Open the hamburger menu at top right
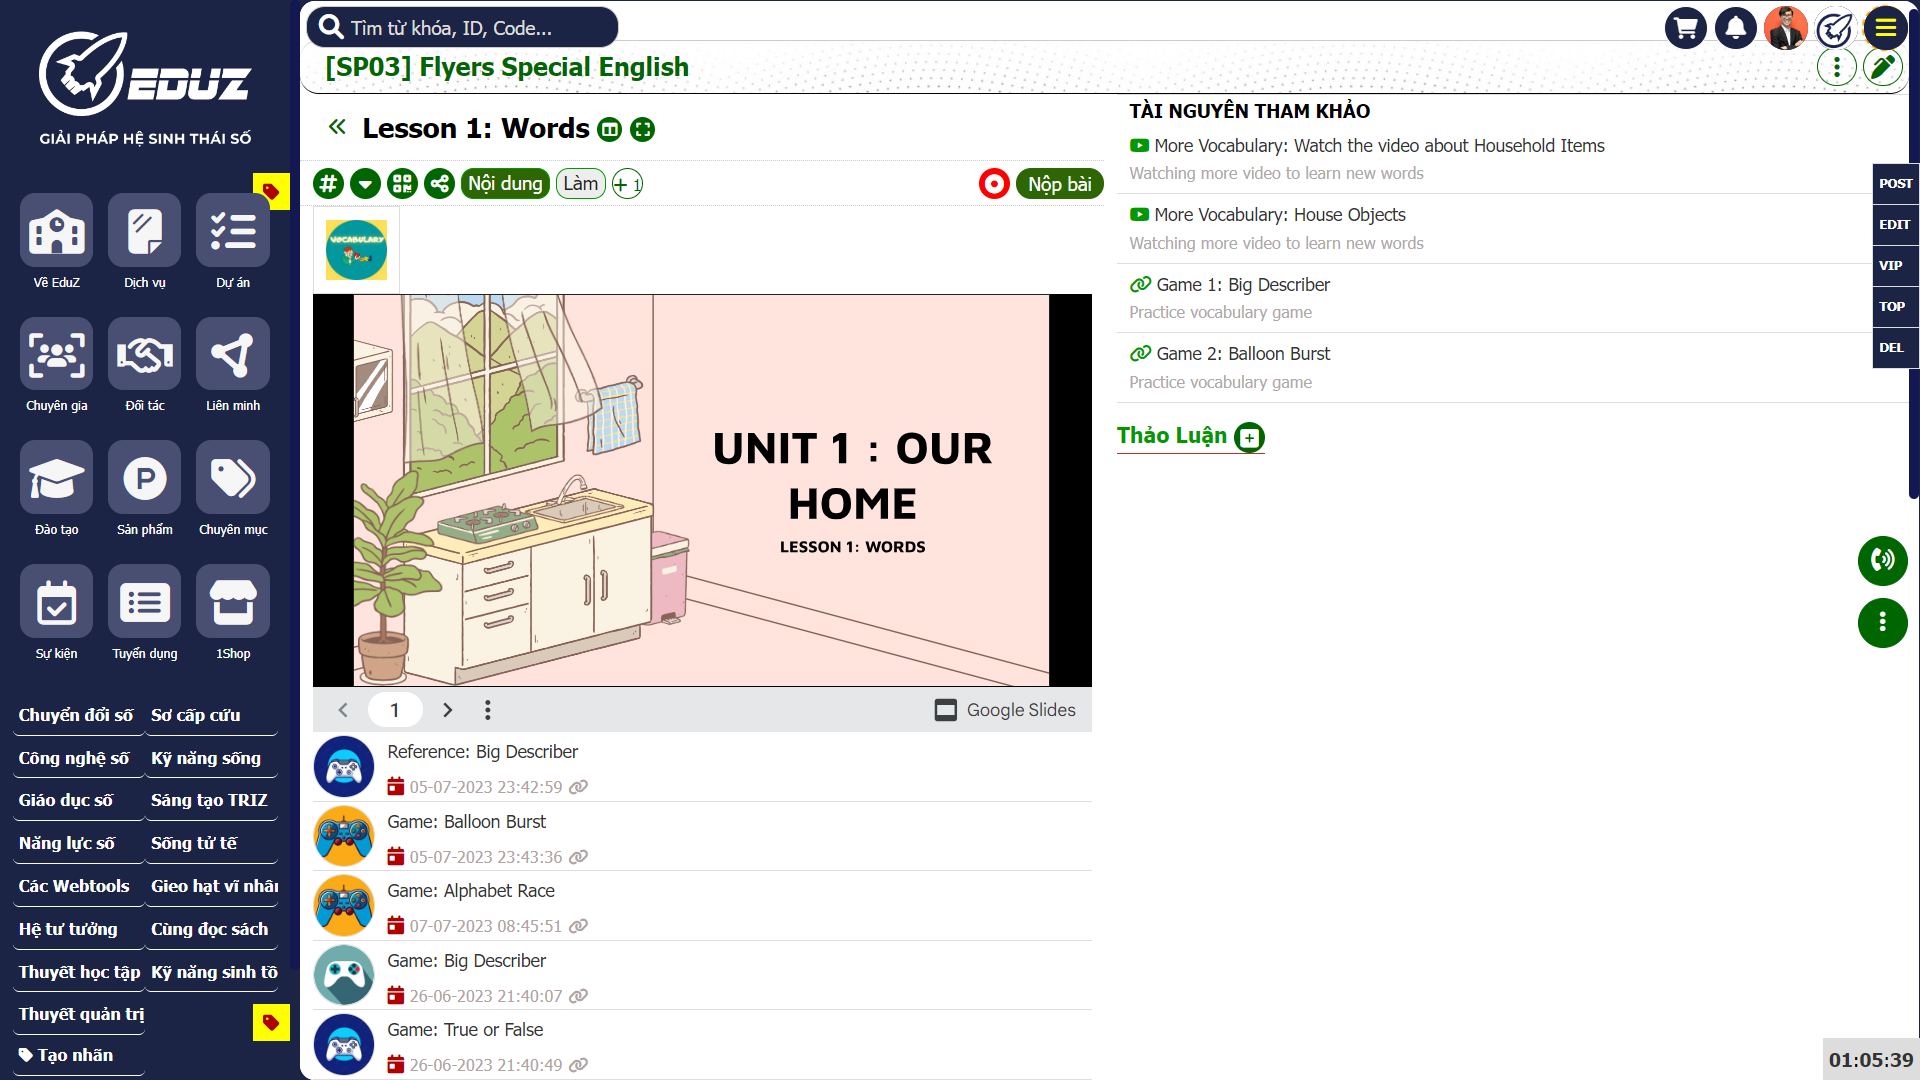Viewport: 1920px width, 1080px height. (1885, 28)
